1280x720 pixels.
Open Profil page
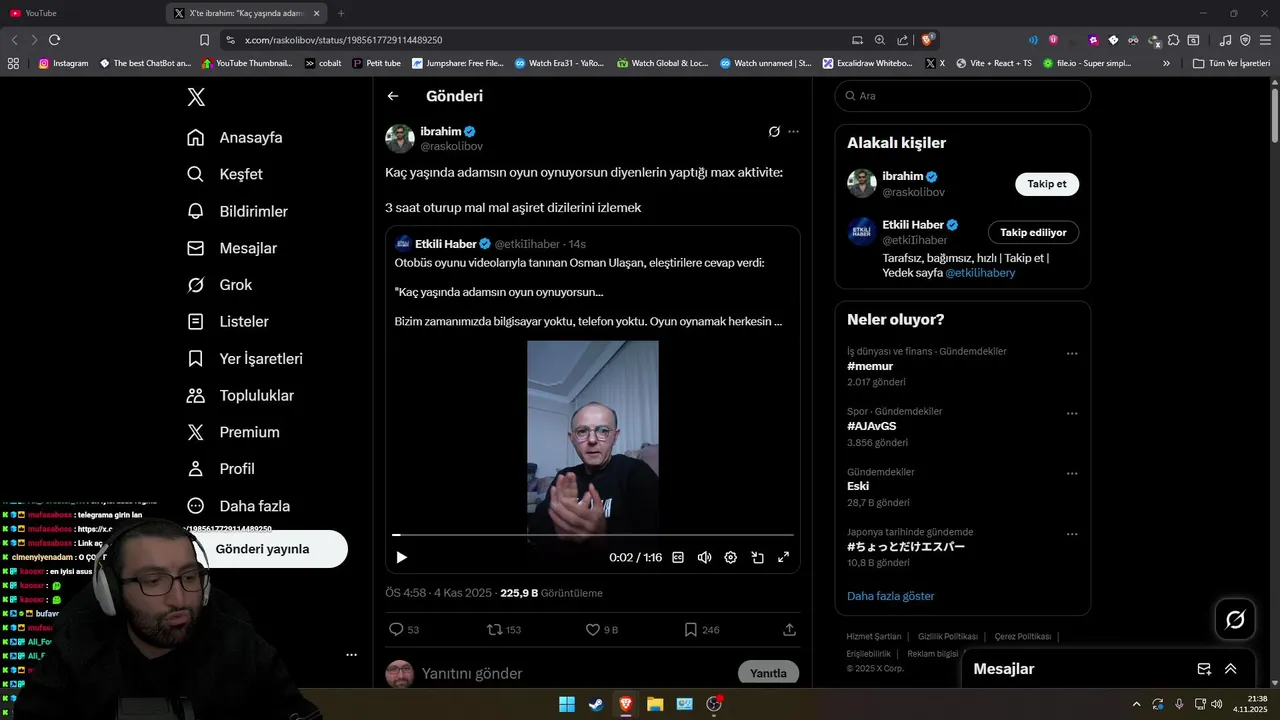point(221,469)
